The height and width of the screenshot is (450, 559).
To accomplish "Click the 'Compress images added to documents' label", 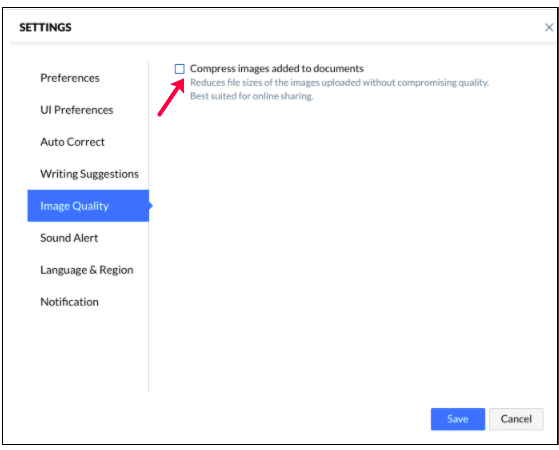I will click(x=277, y=68).
